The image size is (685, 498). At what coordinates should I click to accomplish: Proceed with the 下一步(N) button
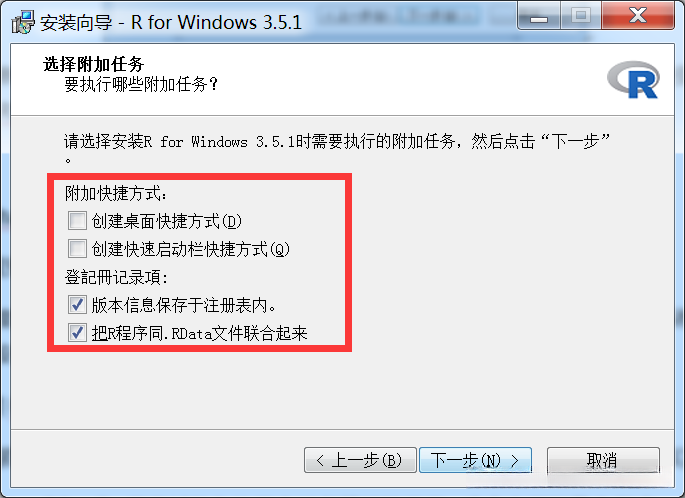pyautogui.click(x=475, y=460)
